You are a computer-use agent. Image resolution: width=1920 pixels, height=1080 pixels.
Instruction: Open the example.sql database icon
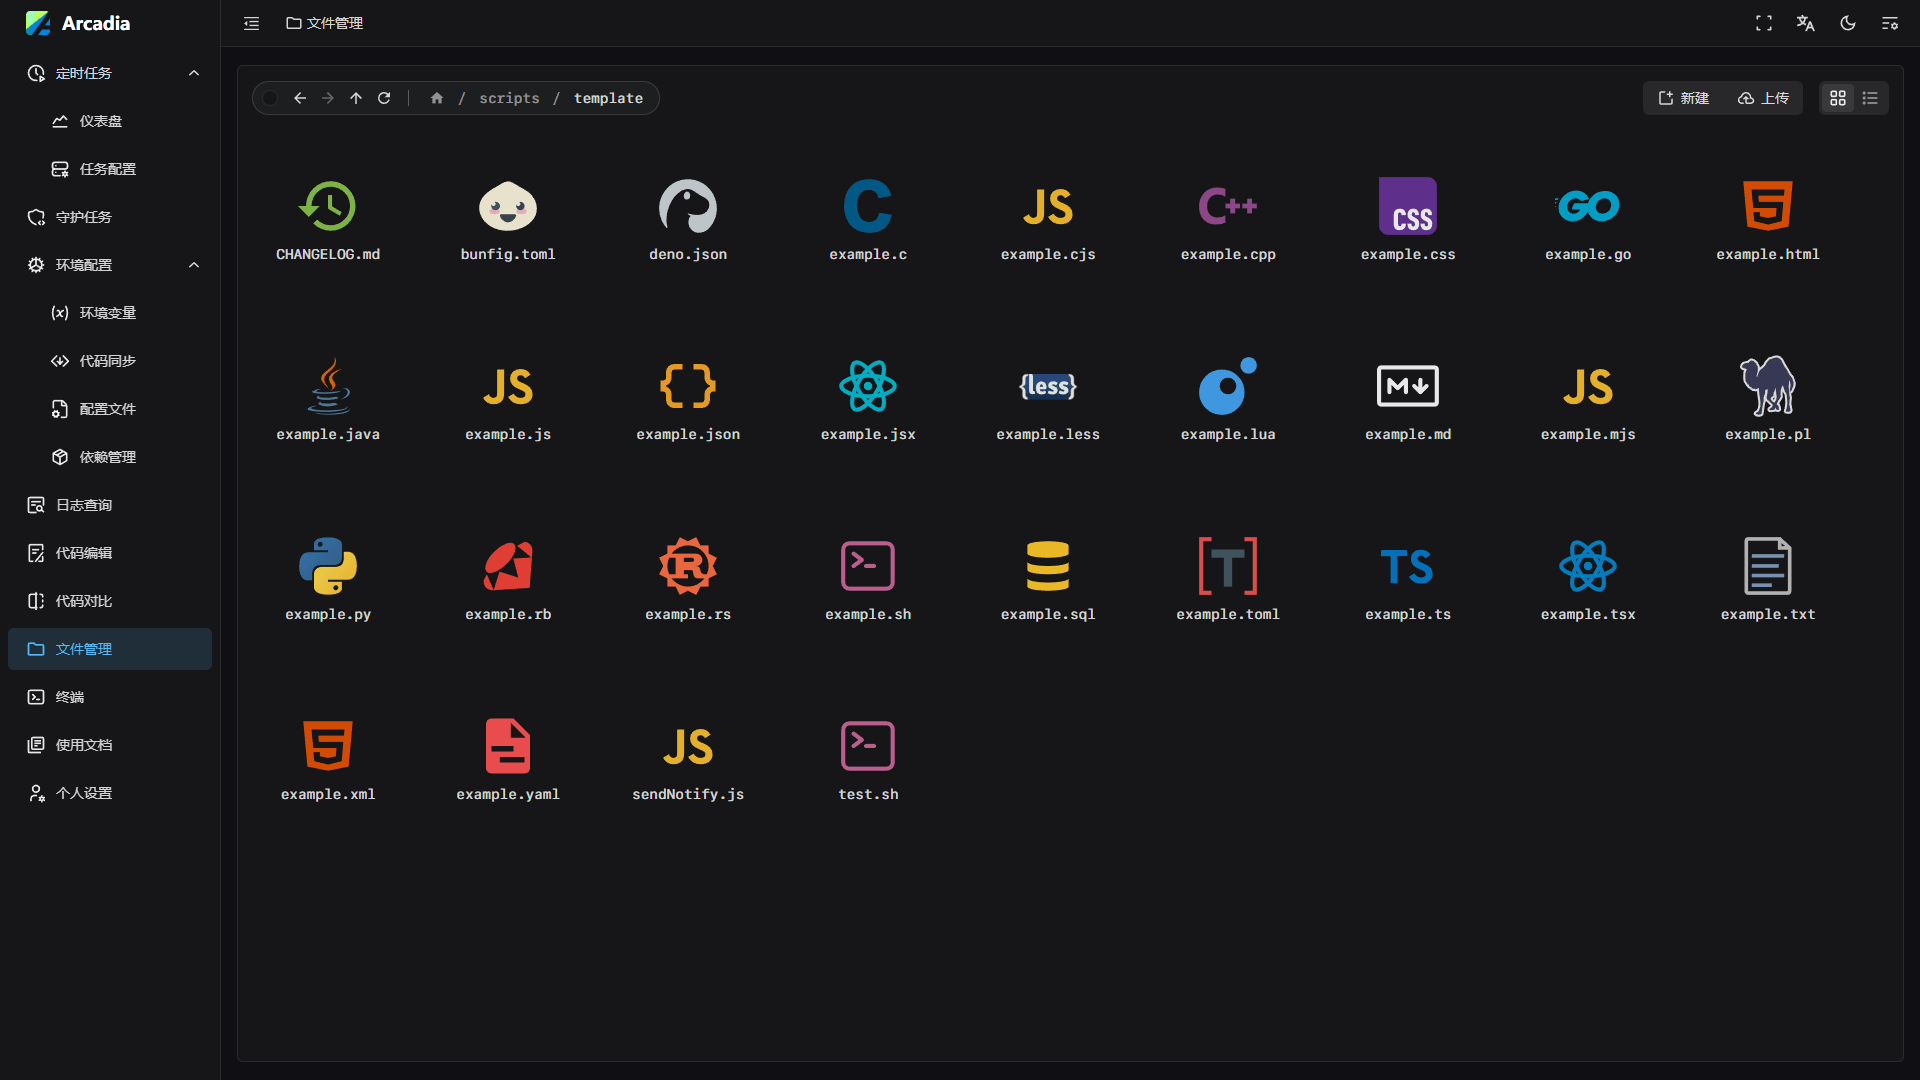(1048, 566)
